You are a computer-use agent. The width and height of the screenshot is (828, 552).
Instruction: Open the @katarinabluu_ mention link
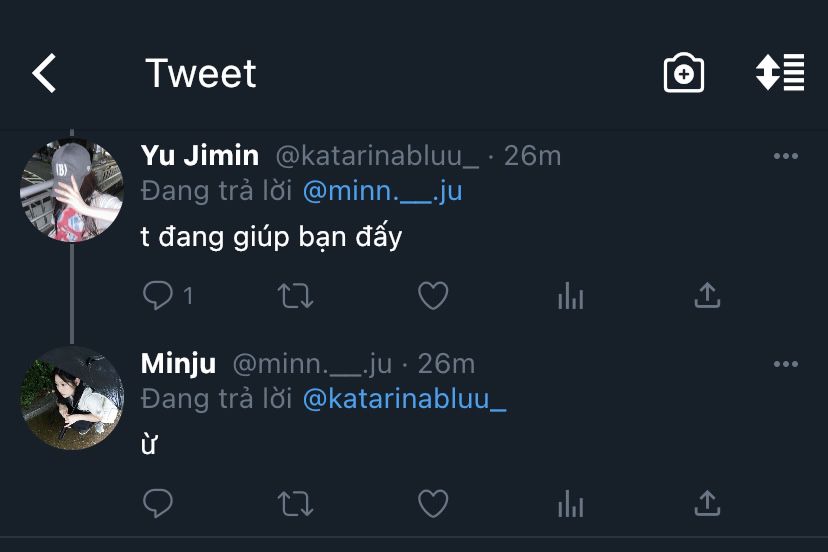404,398
